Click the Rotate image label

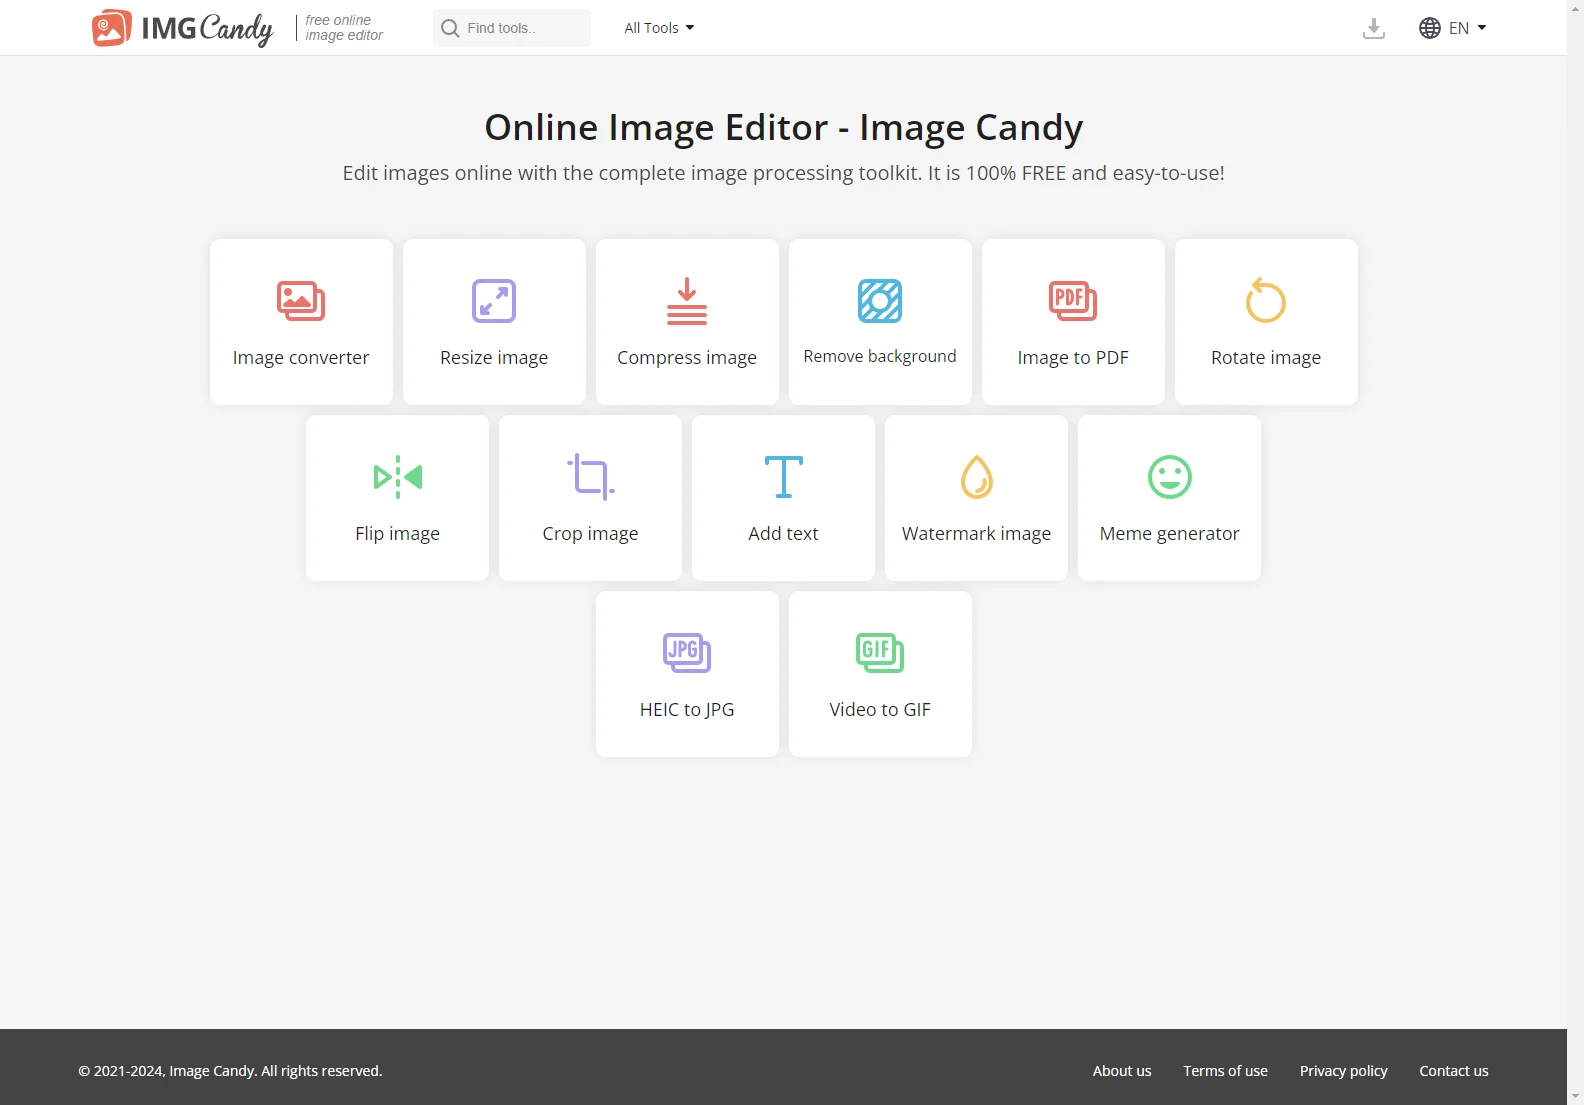(x=1266, y=358)
